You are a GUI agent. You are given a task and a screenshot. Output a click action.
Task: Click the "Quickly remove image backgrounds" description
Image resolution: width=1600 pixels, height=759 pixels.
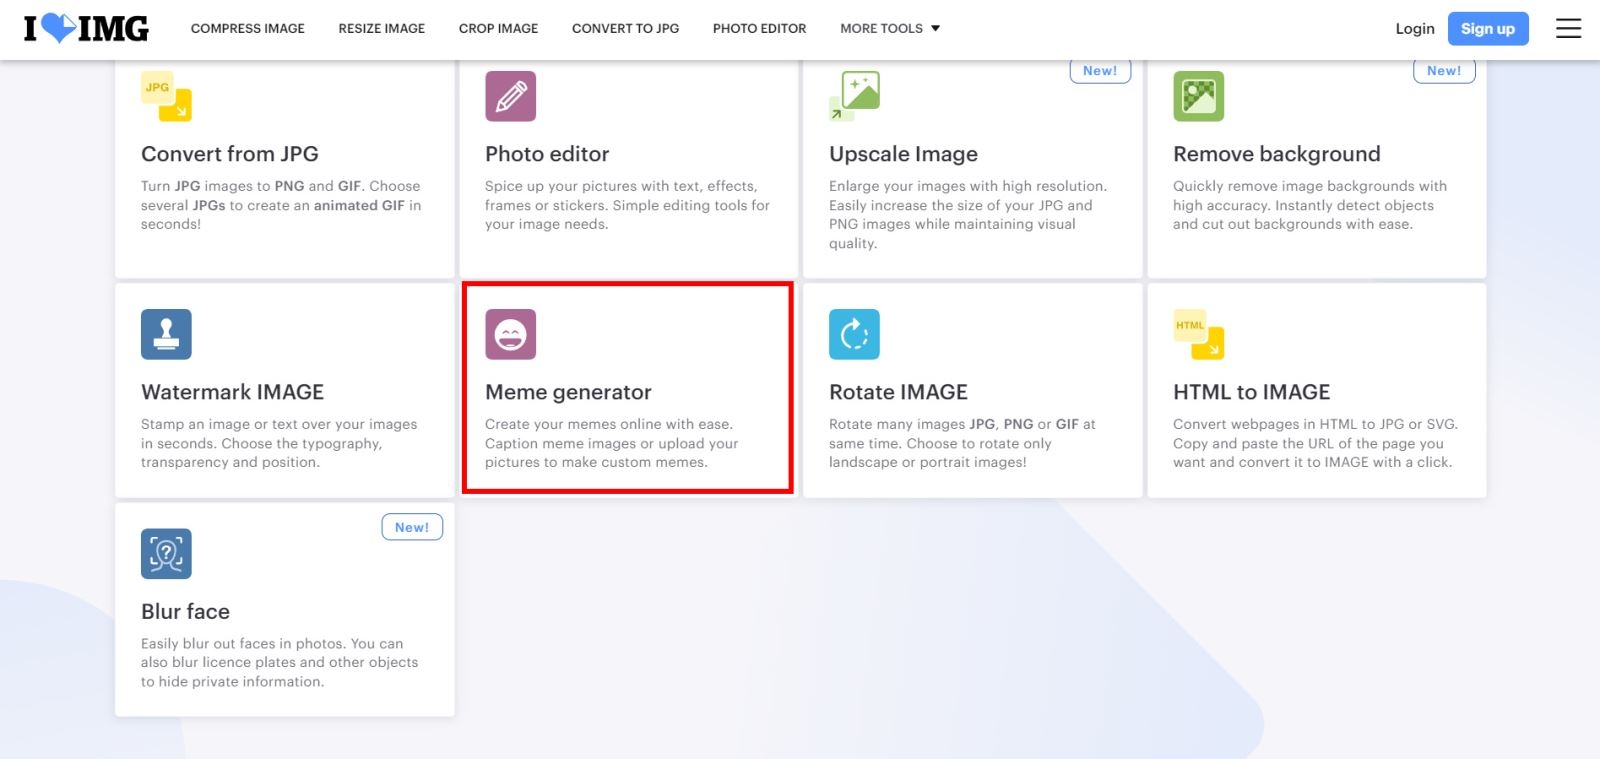(x=1310, y=205)
